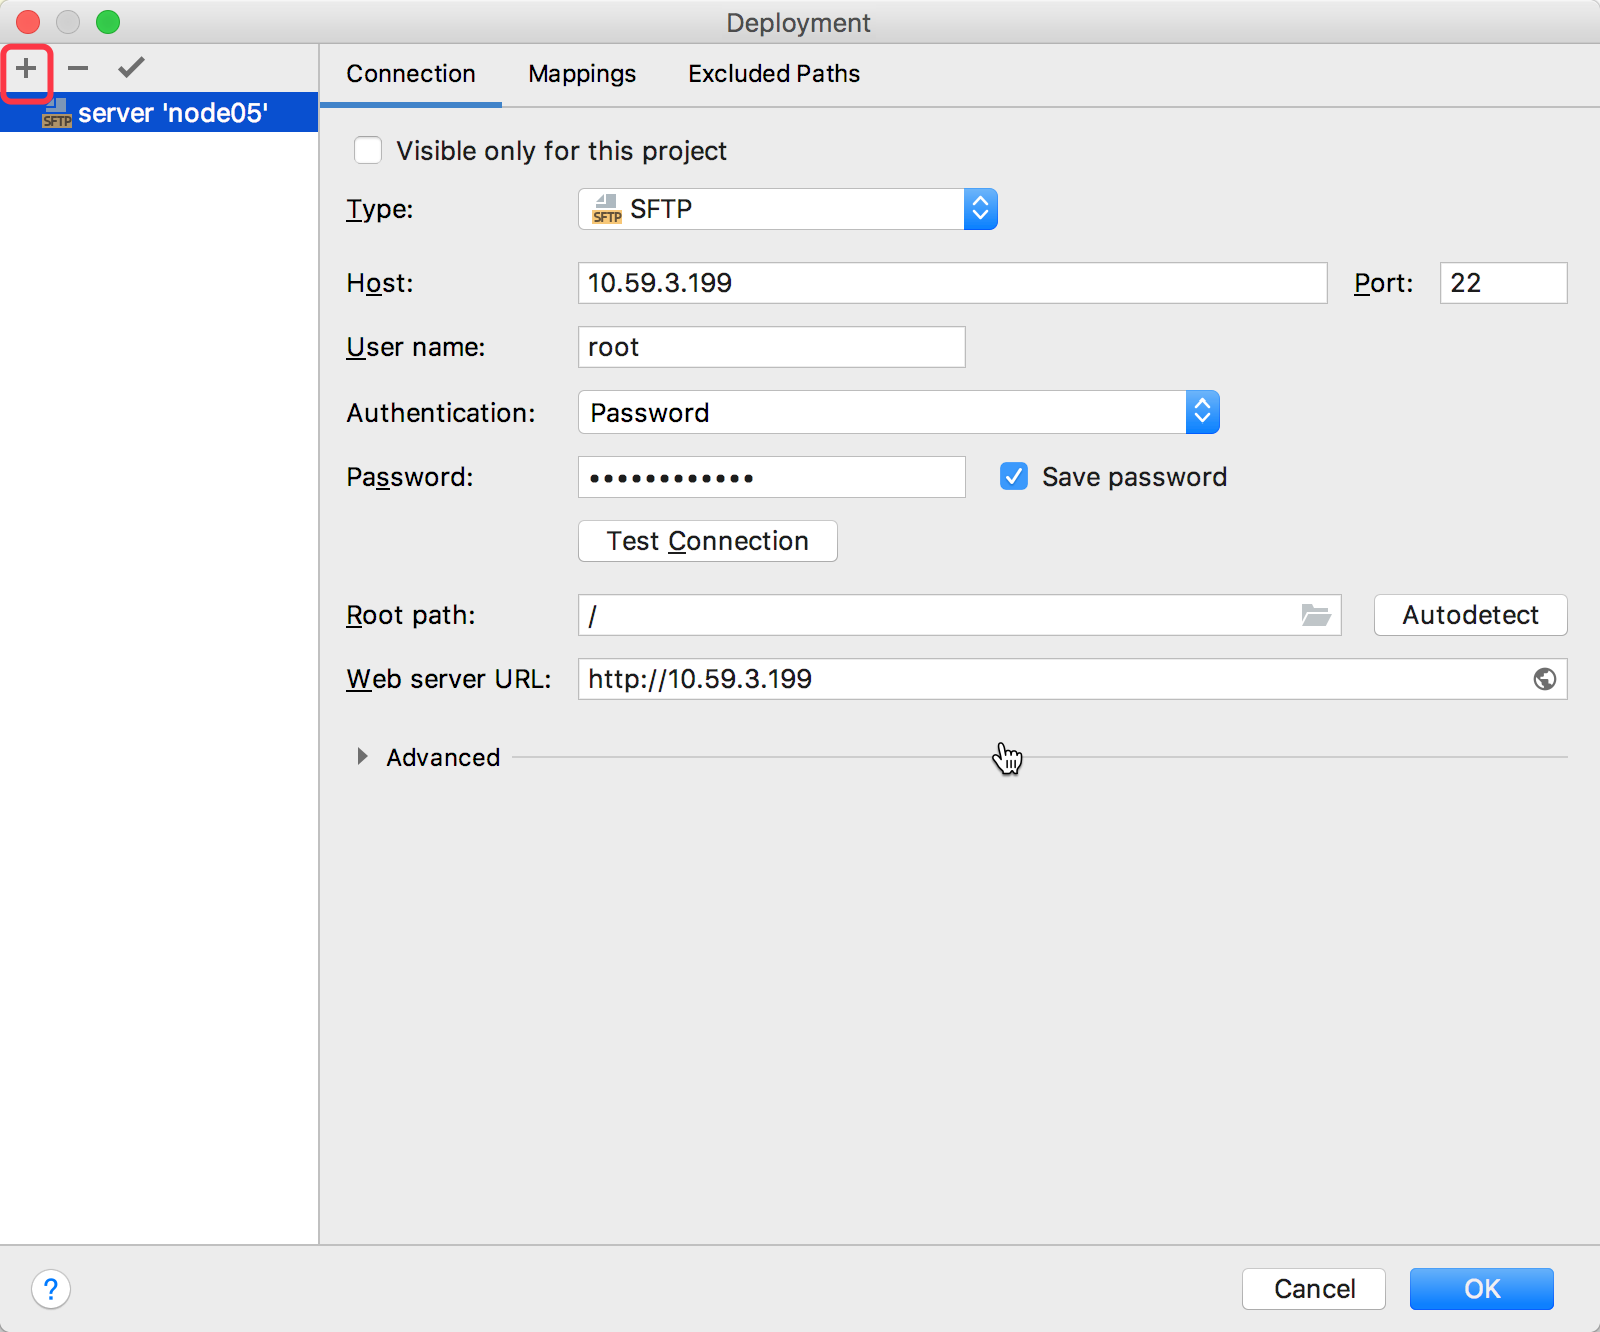Switch to the Mappings tab
This screenshot has height=1332, width=1600.
(x=582, y=74)
